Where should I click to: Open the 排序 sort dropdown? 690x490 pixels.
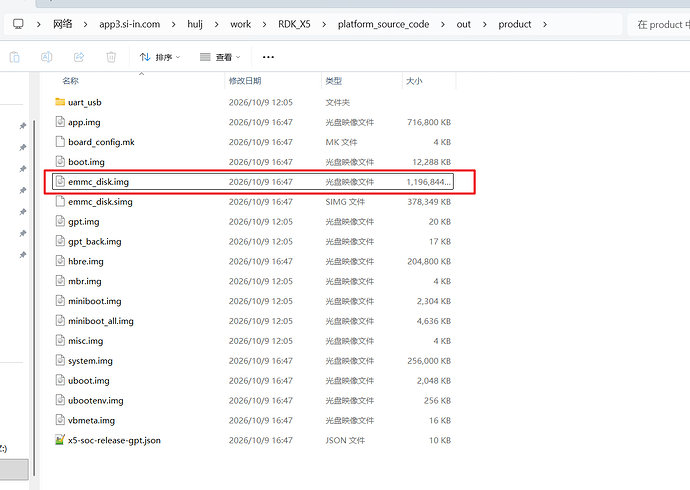pos(160,57)
